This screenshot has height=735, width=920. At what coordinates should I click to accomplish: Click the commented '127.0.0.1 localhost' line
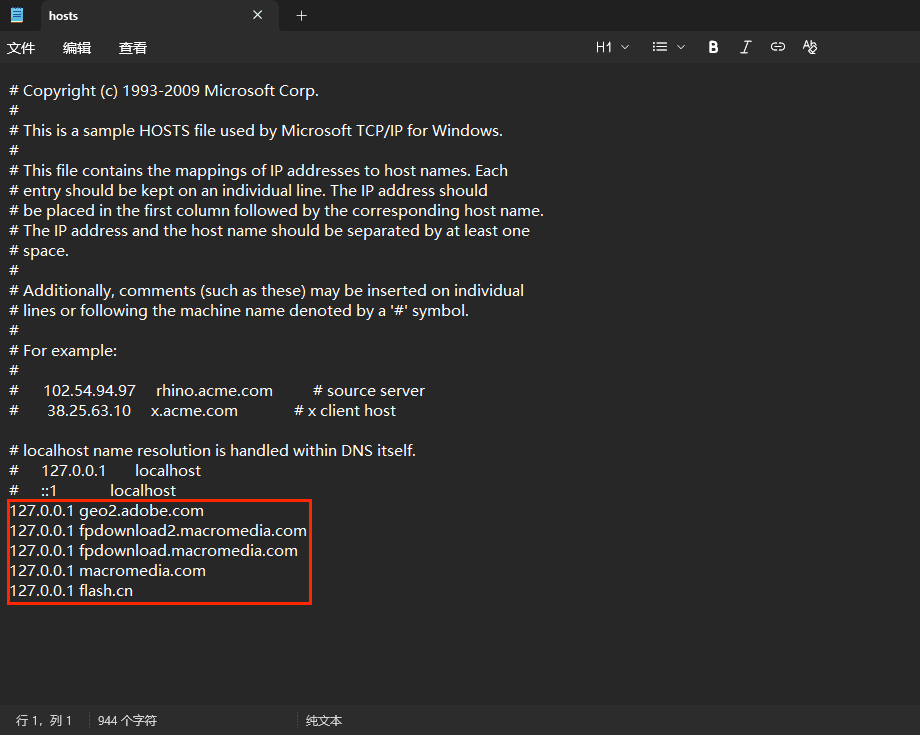(x=105, y=471)
